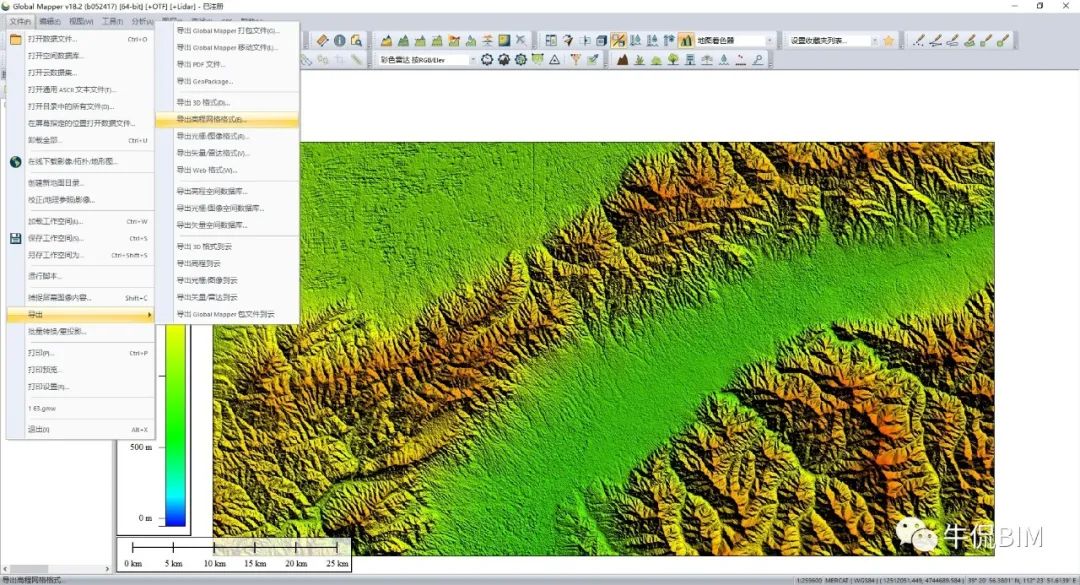Image resolution: width=1080 pixels, height=585 pixels.
Task: Toggle the hill shading mountain icon
Action: coord(686,41)
